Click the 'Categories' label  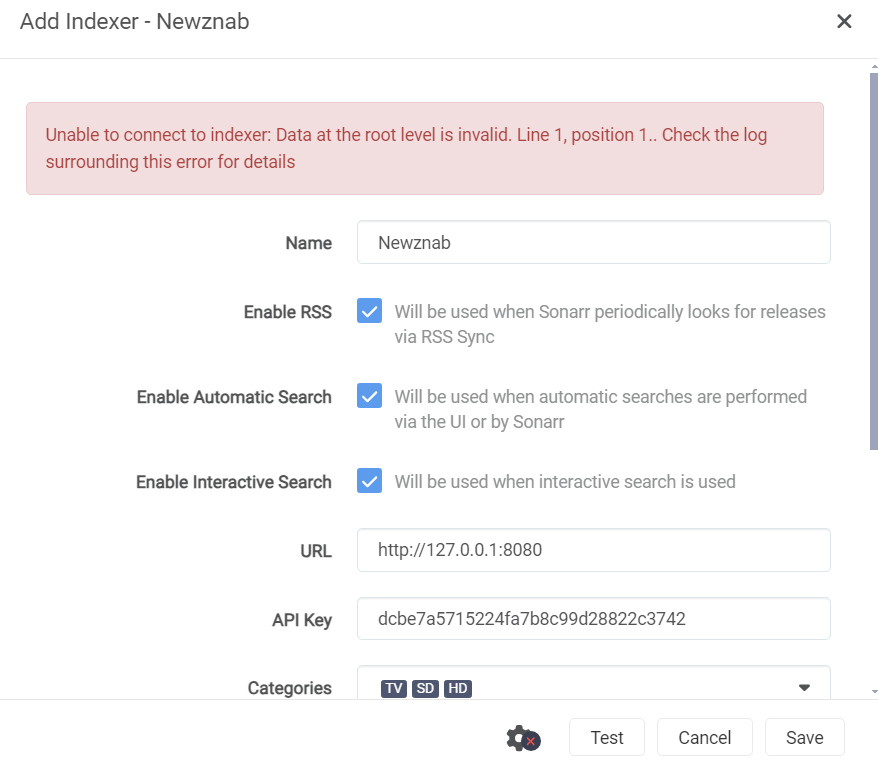[x=289, y=688]
